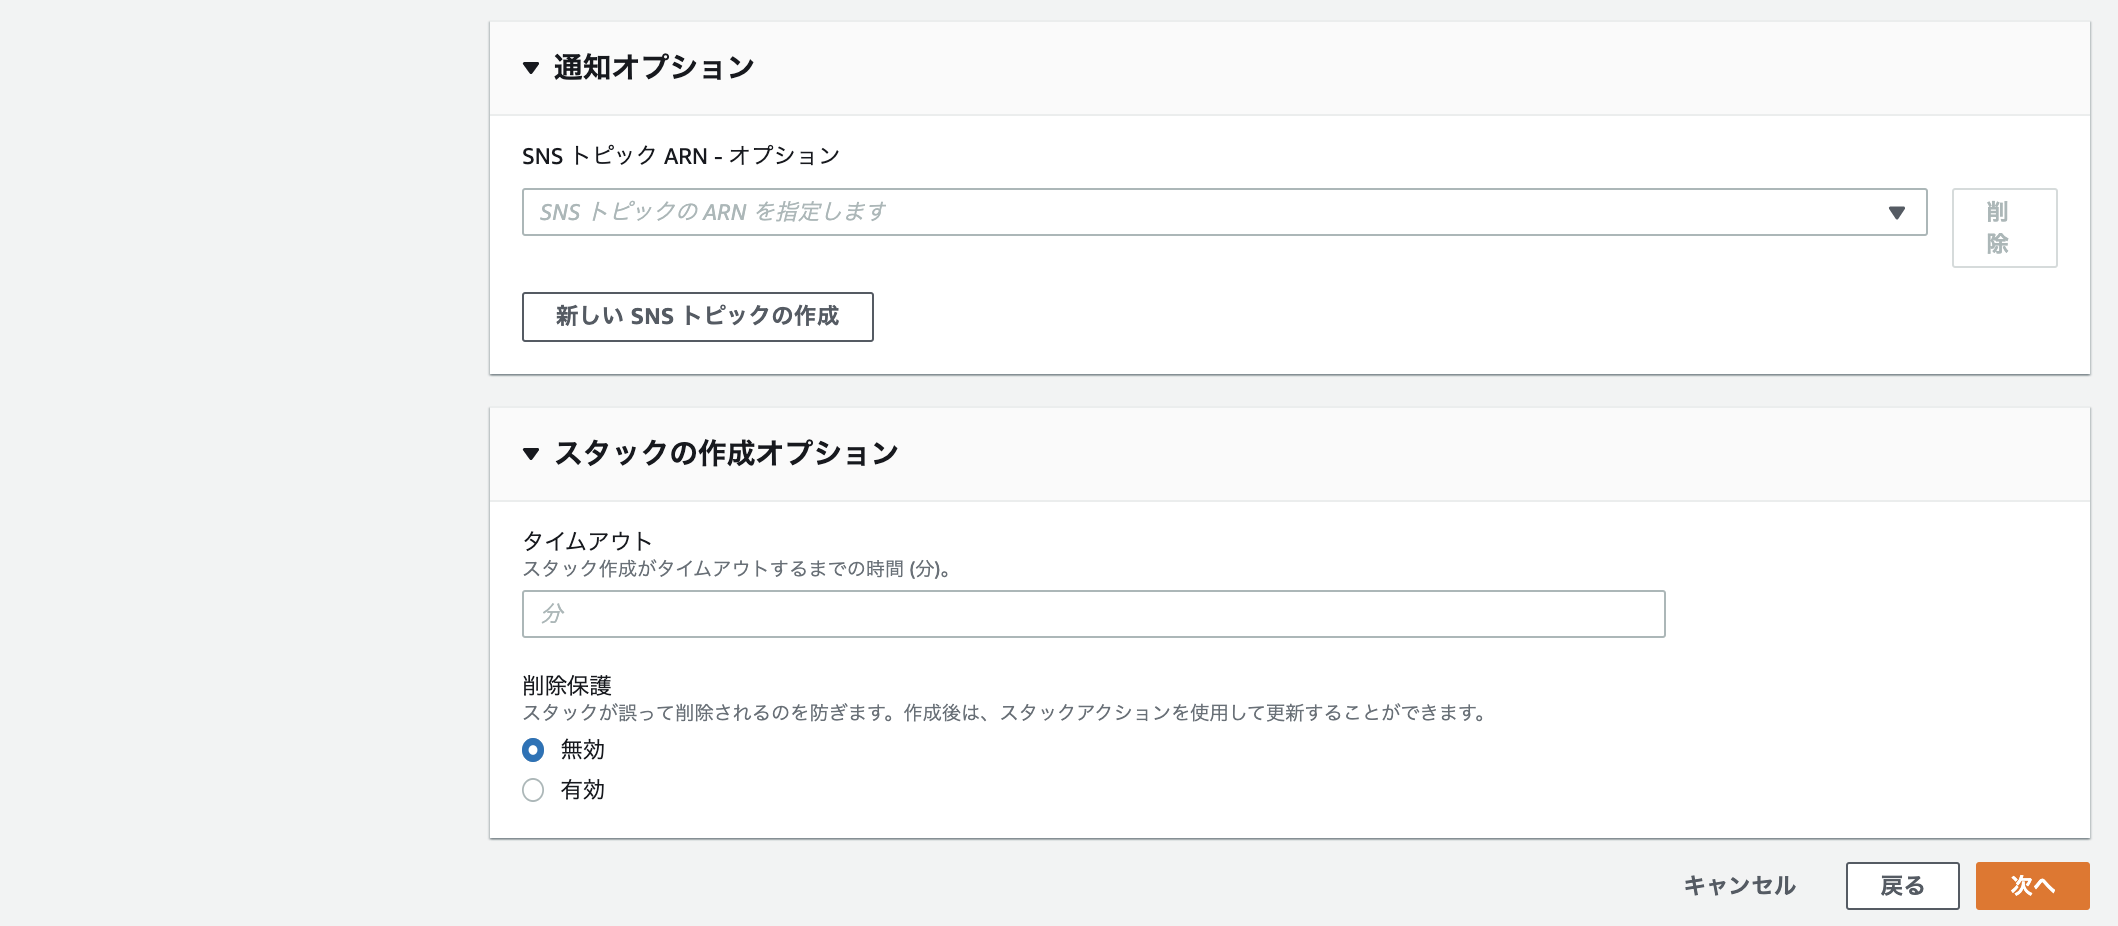
Task: Click the SNS トピック ARN - オプション label
Action: 681,156
